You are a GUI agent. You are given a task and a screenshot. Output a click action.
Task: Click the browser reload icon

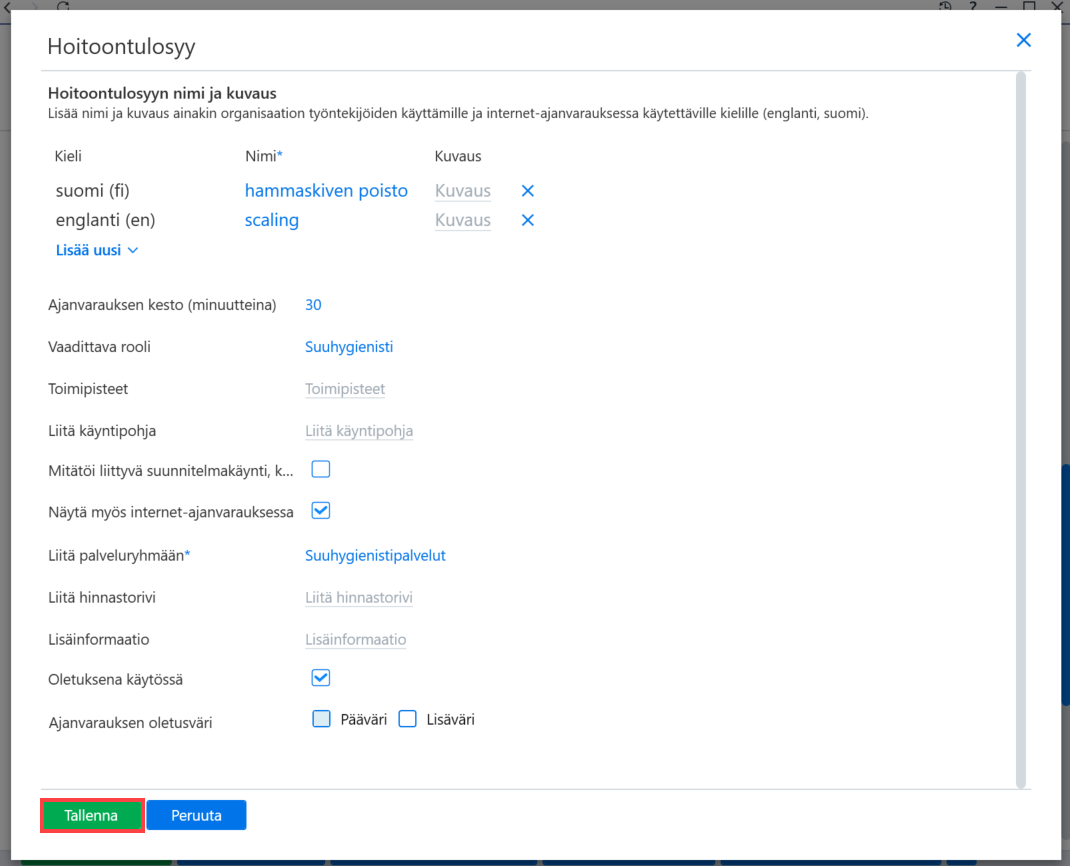pyautogui.click(x=63, y=5)
